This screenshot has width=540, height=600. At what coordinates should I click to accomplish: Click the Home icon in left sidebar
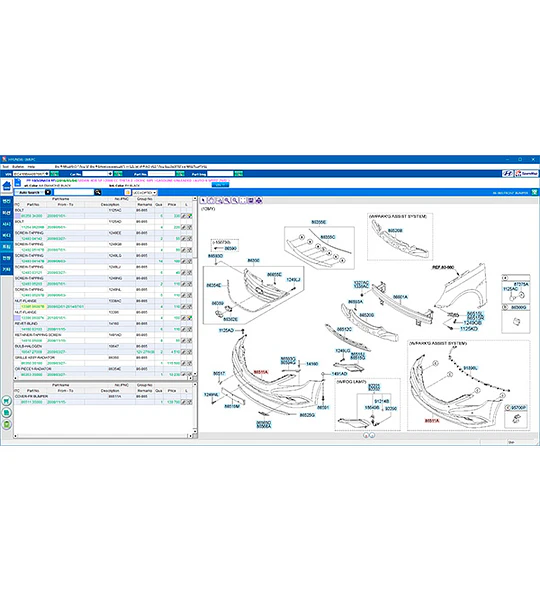click(x=7, y=186)
